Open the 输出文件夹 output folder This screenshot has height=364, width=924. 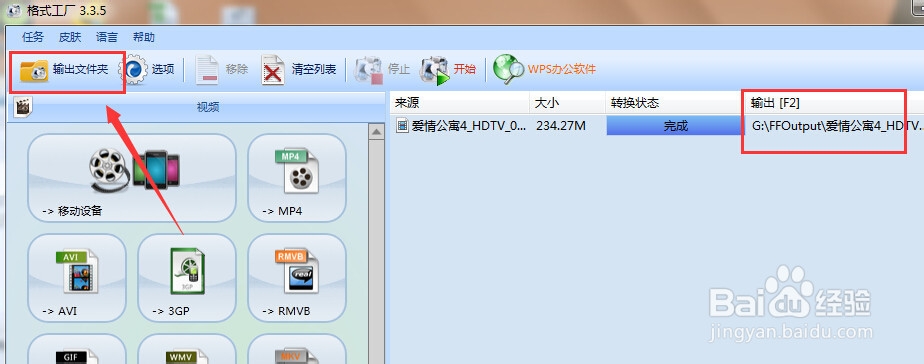pyautogui.click(x=64, y=70)
